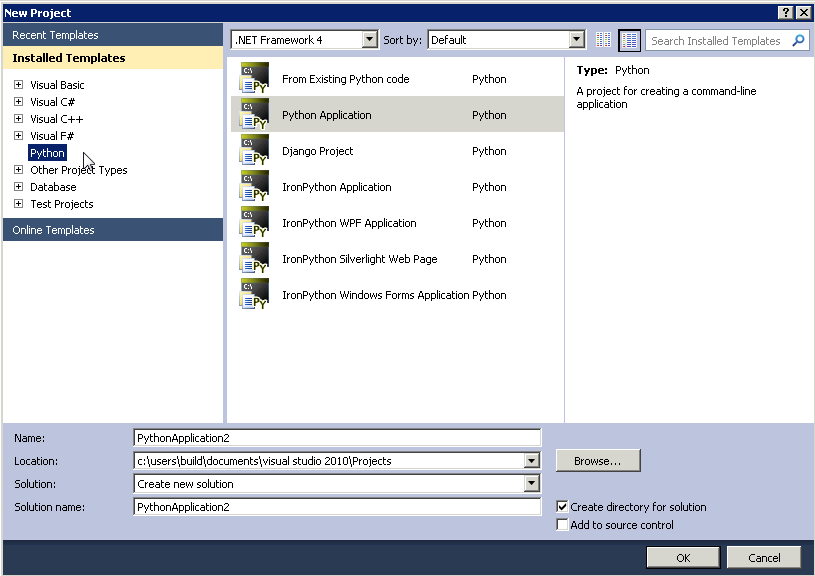815x576 pixels.
Task: Expand the Other Project Types node
Action: click(18, 169)
